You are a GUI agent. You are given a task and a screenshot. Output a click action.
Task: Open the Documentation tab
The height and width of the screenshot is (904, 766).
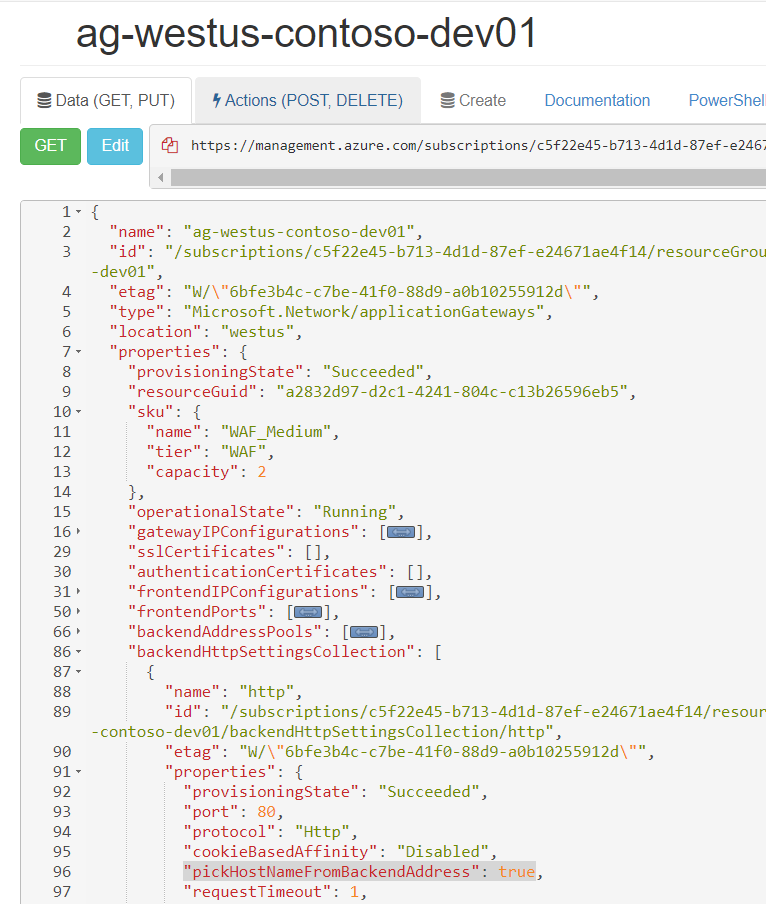[597, 100]
